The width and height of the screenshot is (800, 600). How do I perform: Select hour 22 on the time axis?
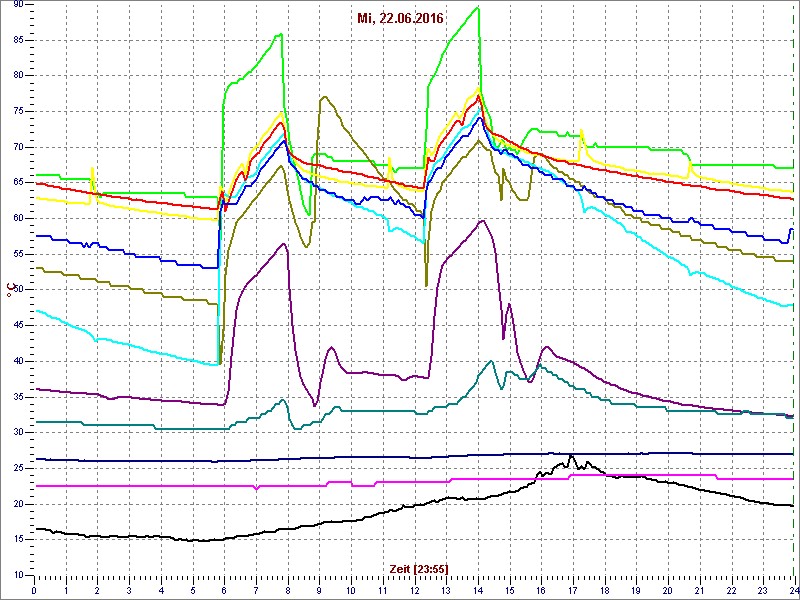730,590
